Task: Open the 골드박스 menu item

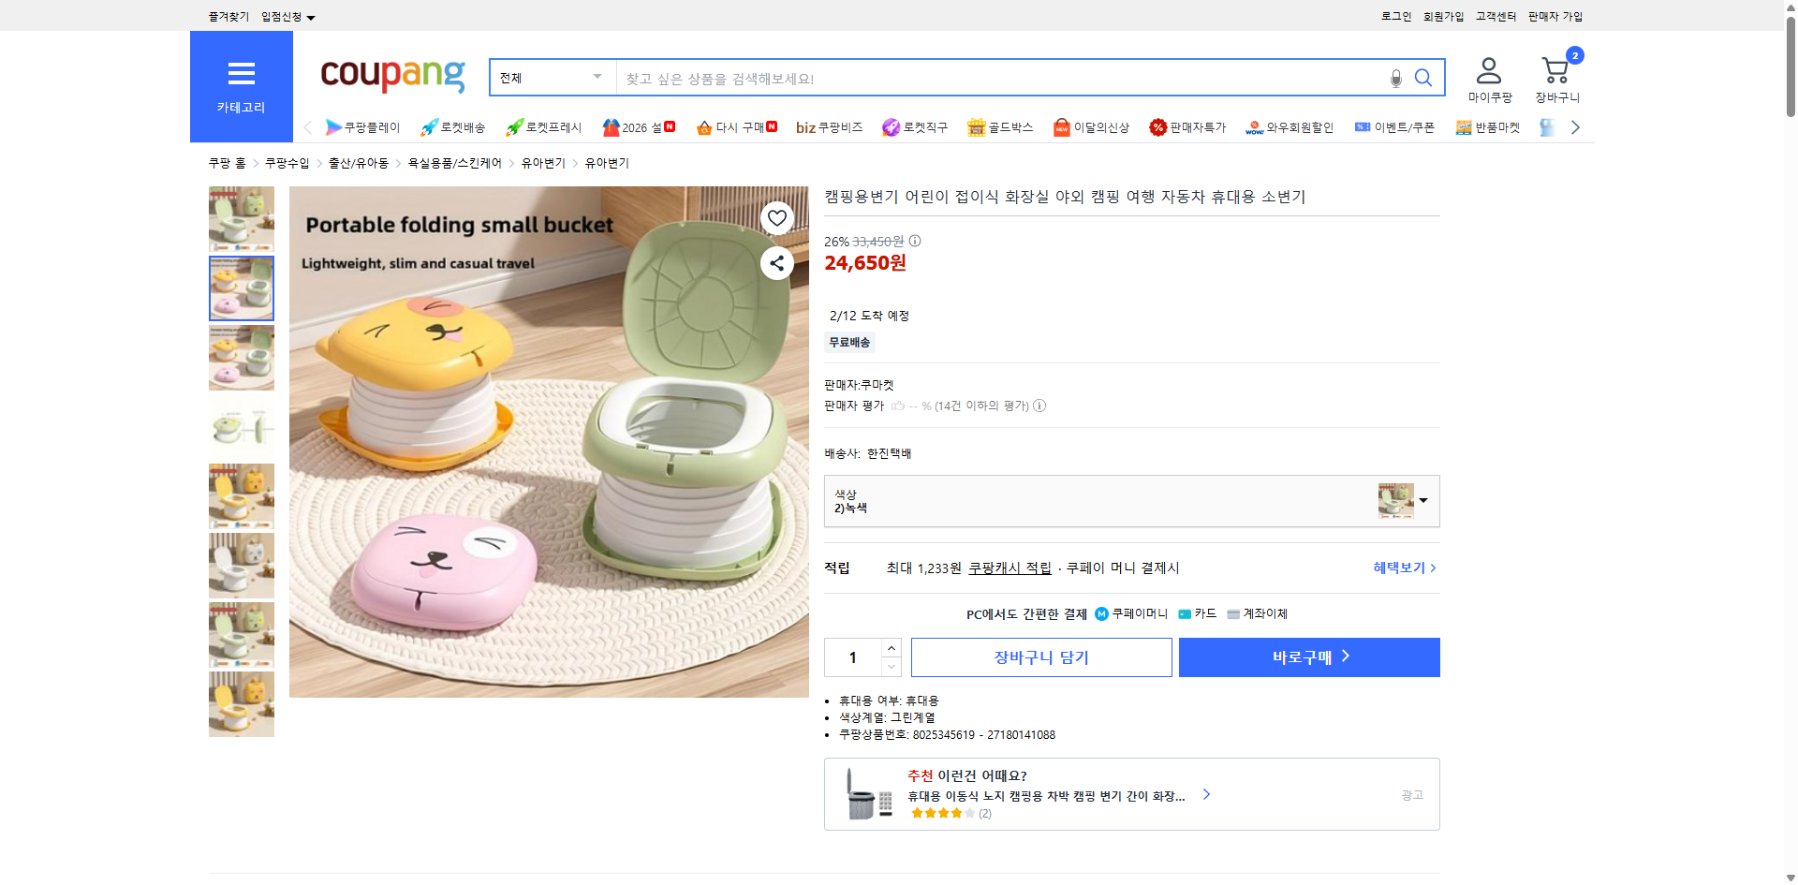Action: (1000, 127)
